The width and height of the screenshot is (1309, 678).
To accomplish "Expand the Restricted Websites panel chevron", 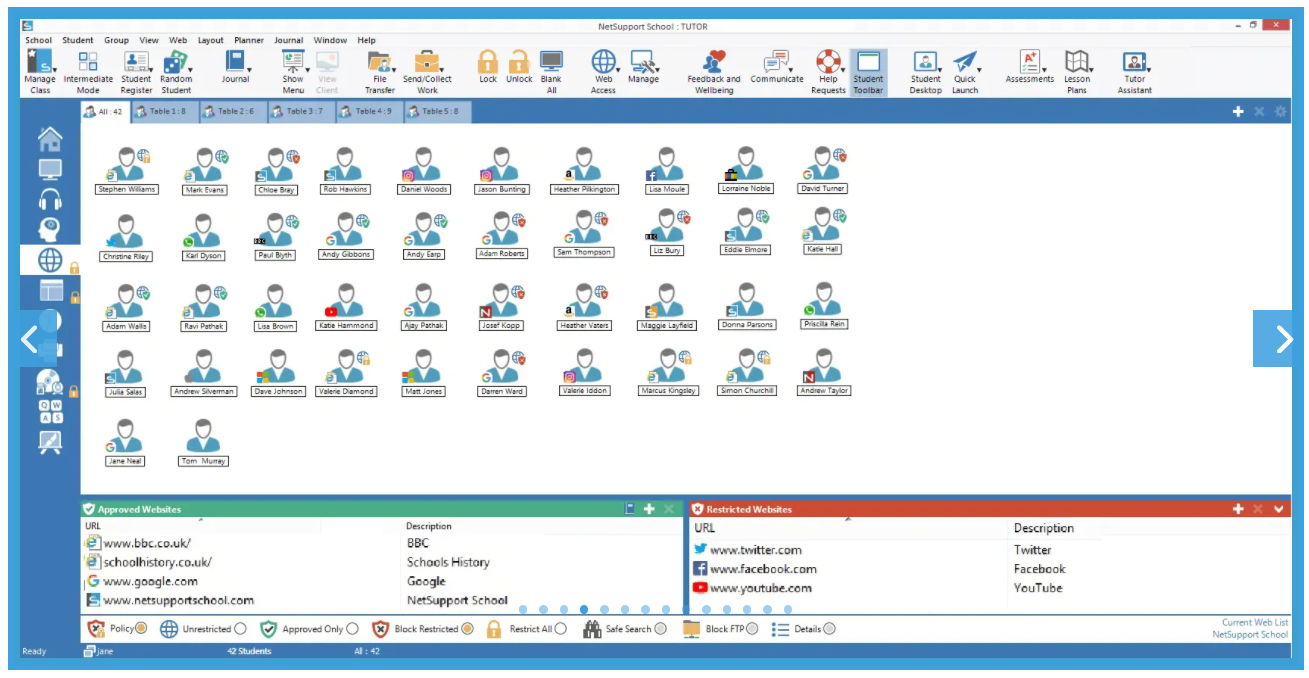I will pos(1278,509).
